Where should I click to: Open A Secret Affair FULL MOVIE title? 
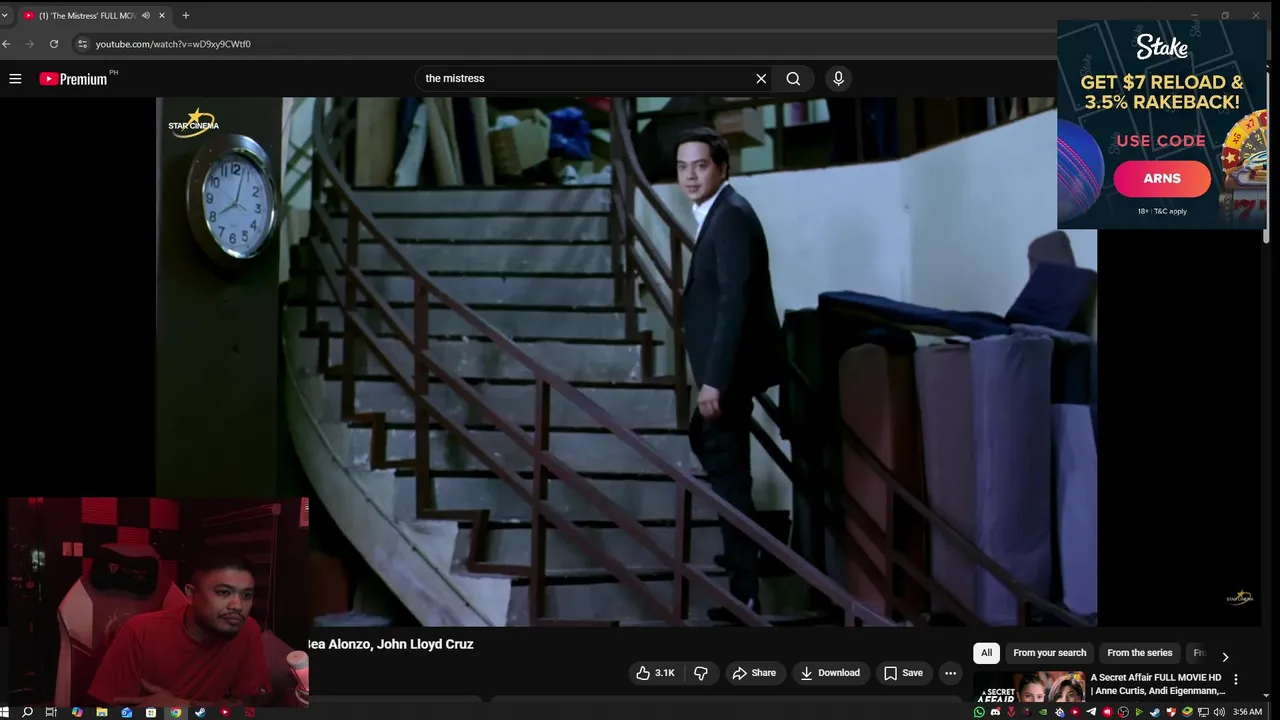[x=1158, y=684]
